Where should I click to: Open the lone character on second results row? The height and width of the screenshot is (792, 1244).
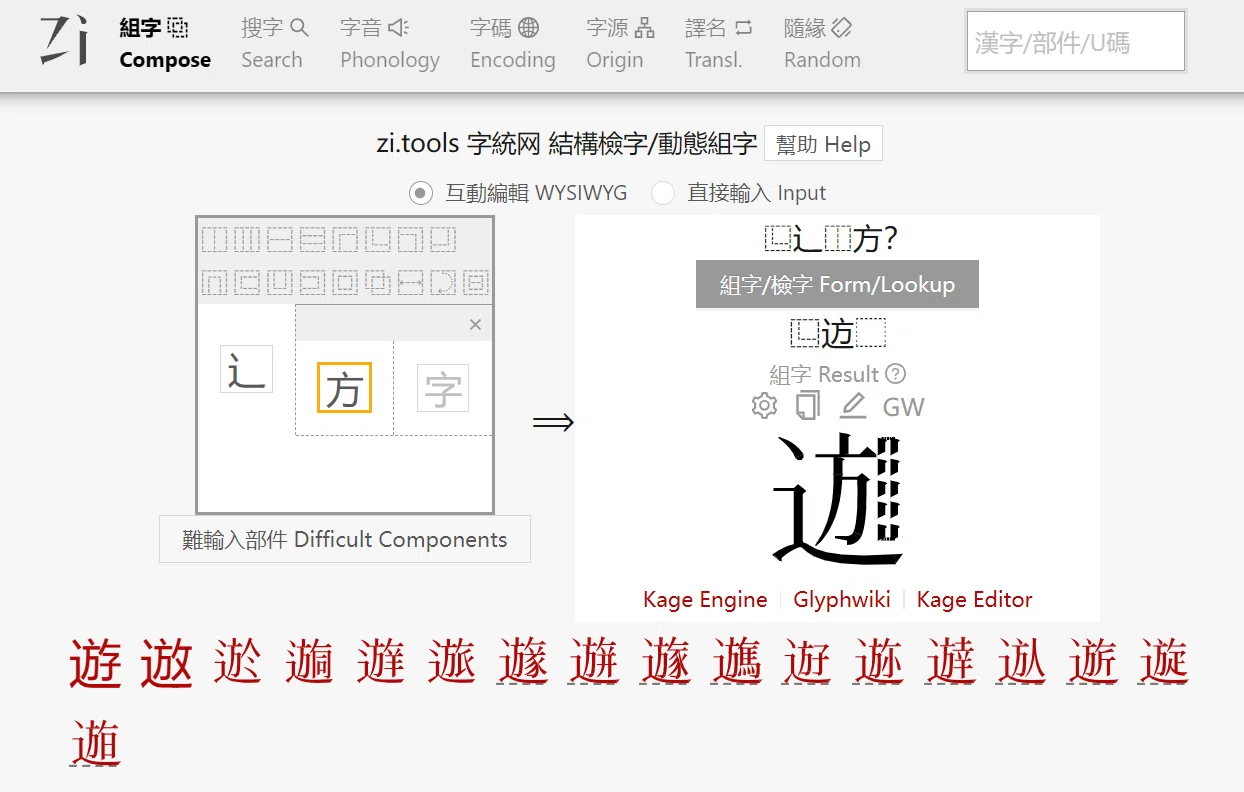(96, 743)
